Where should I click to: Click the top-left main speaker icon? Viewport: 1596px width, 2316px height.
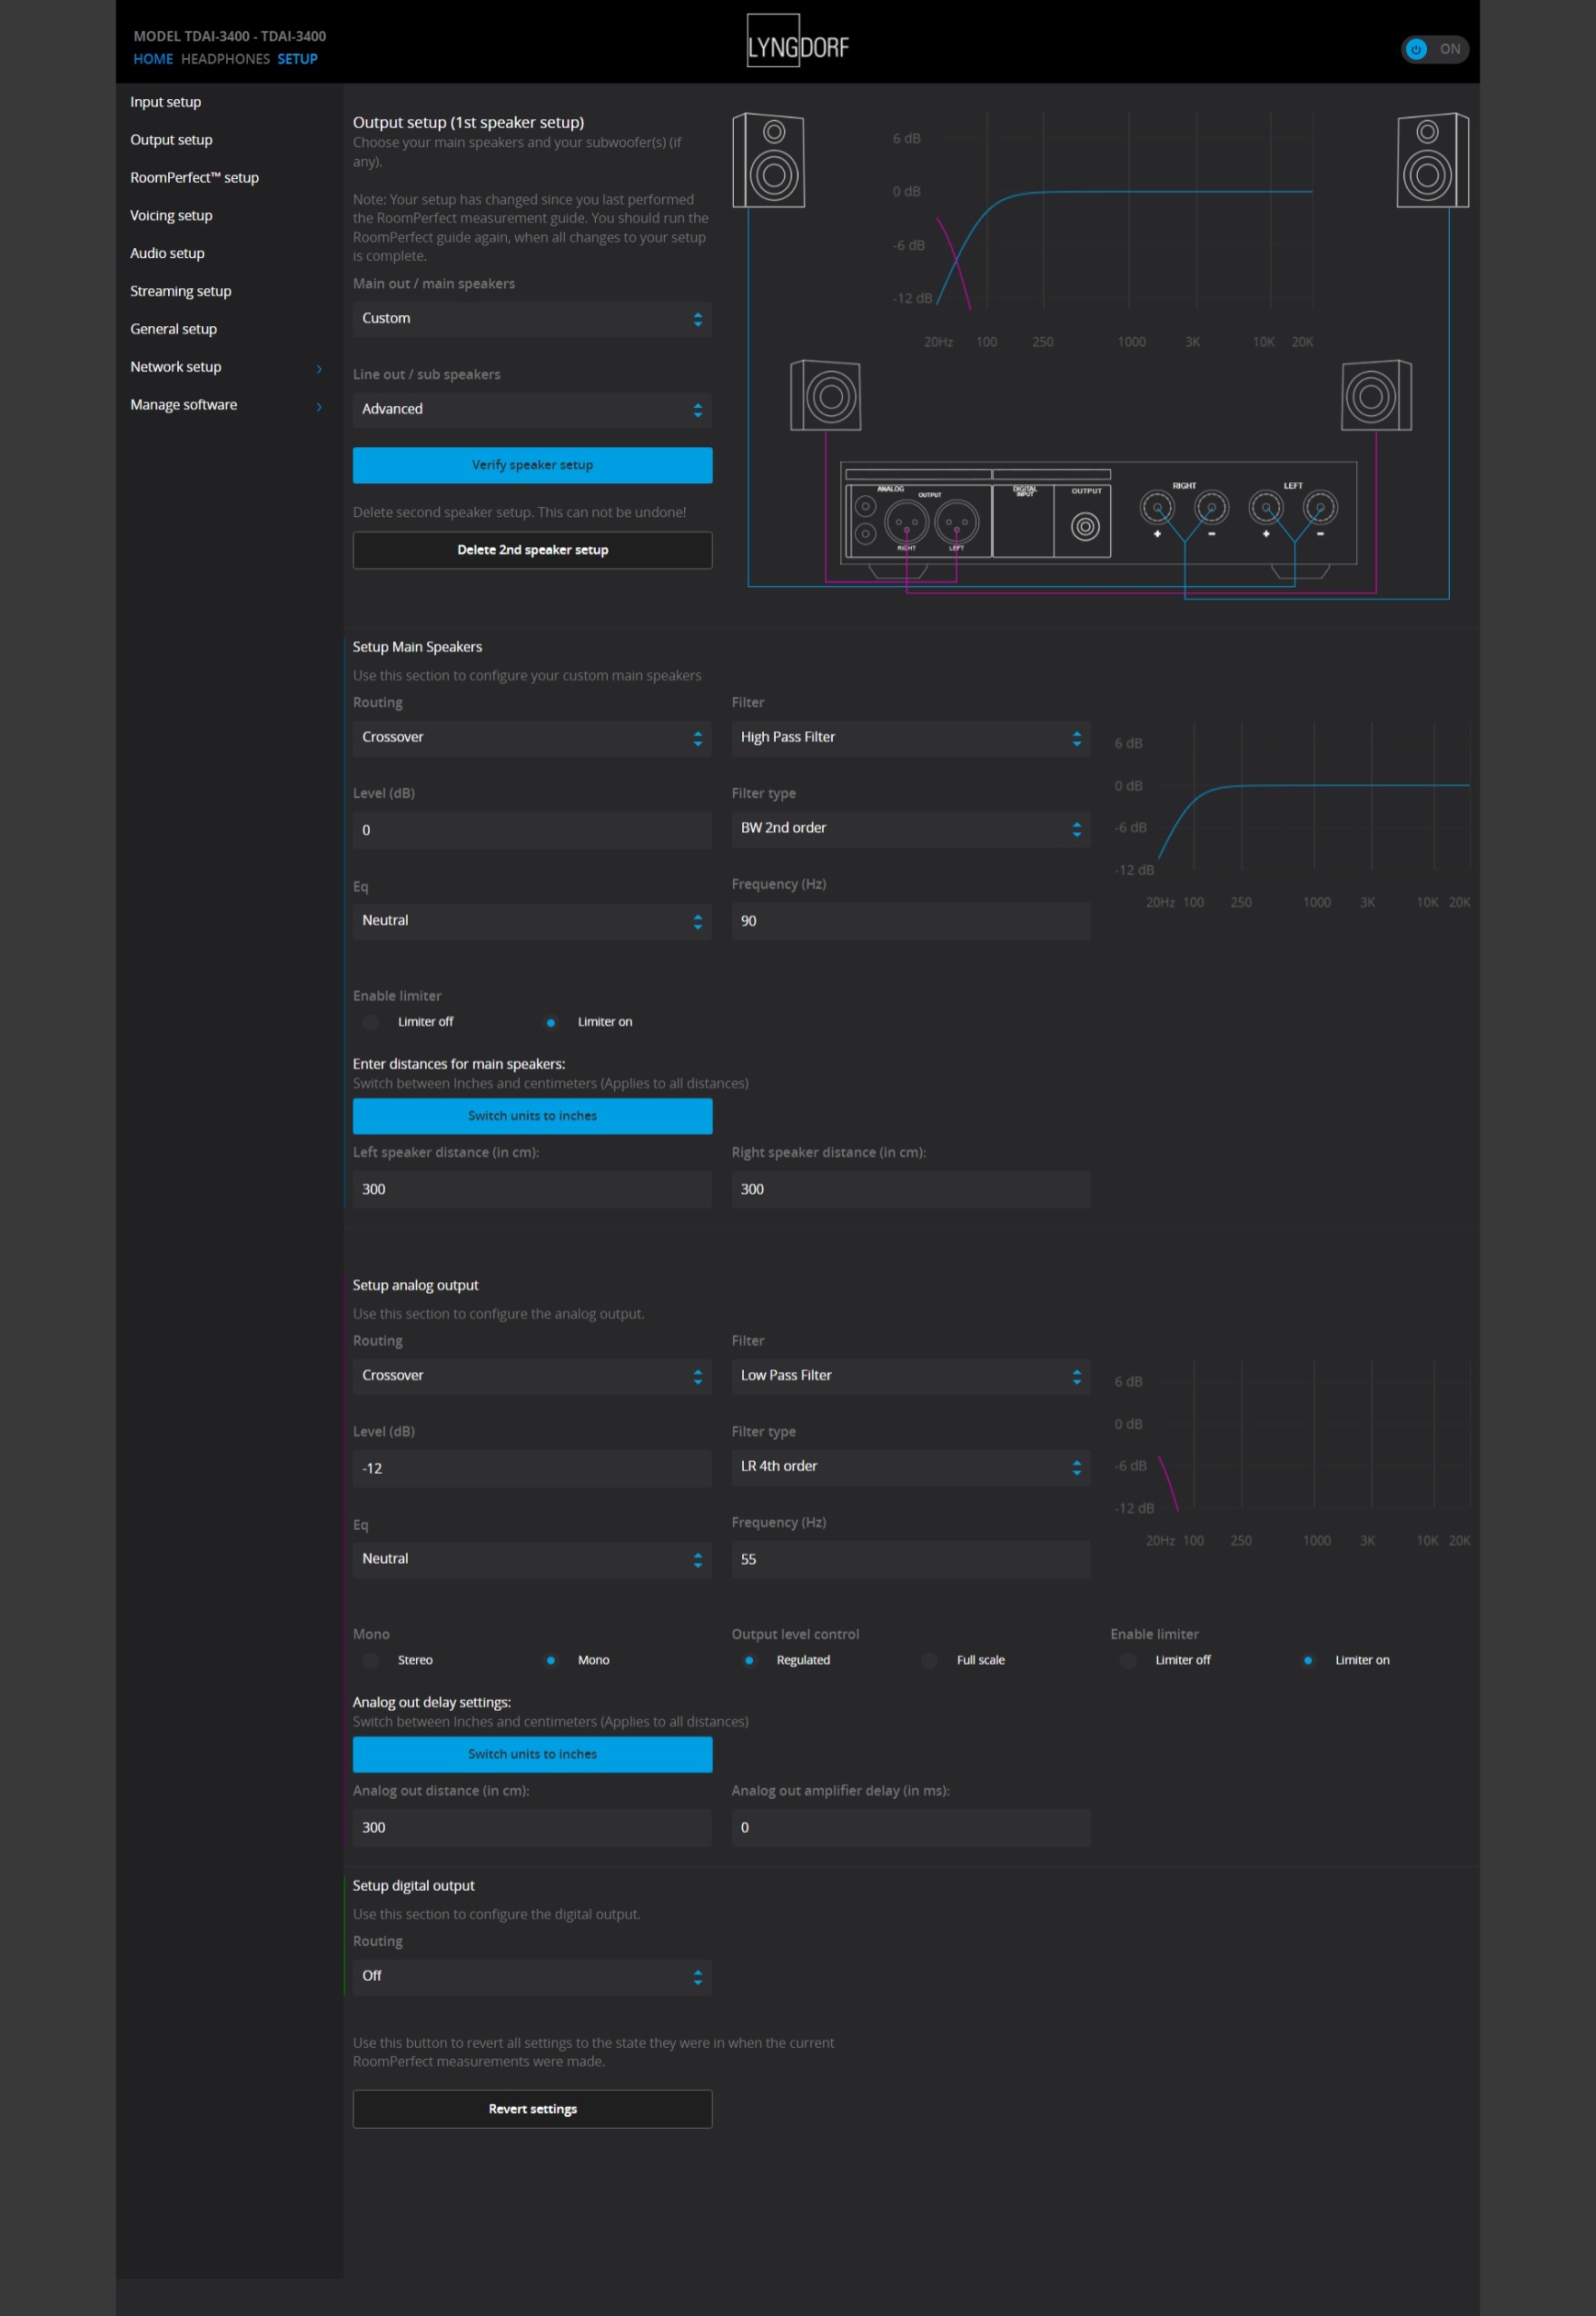coord(768,160)
